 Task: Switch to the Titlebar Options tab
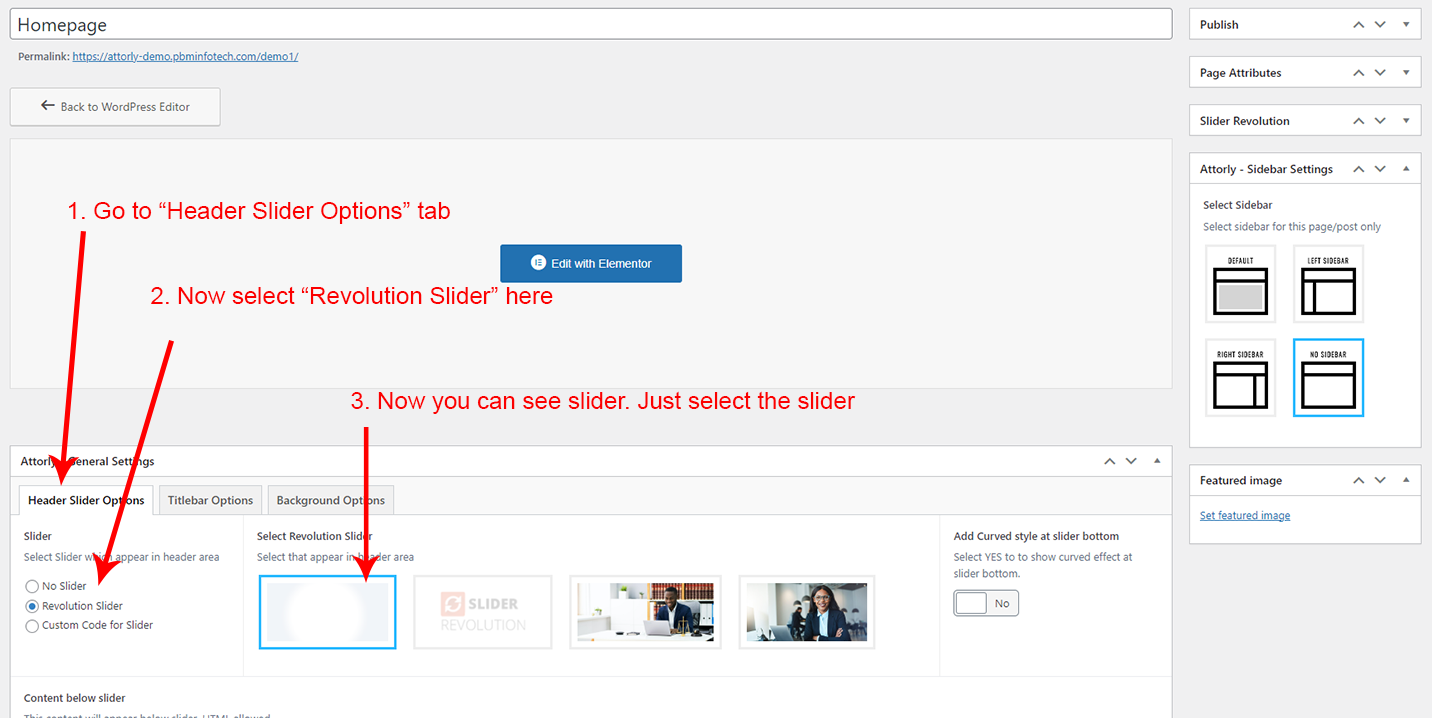point(210,500)
